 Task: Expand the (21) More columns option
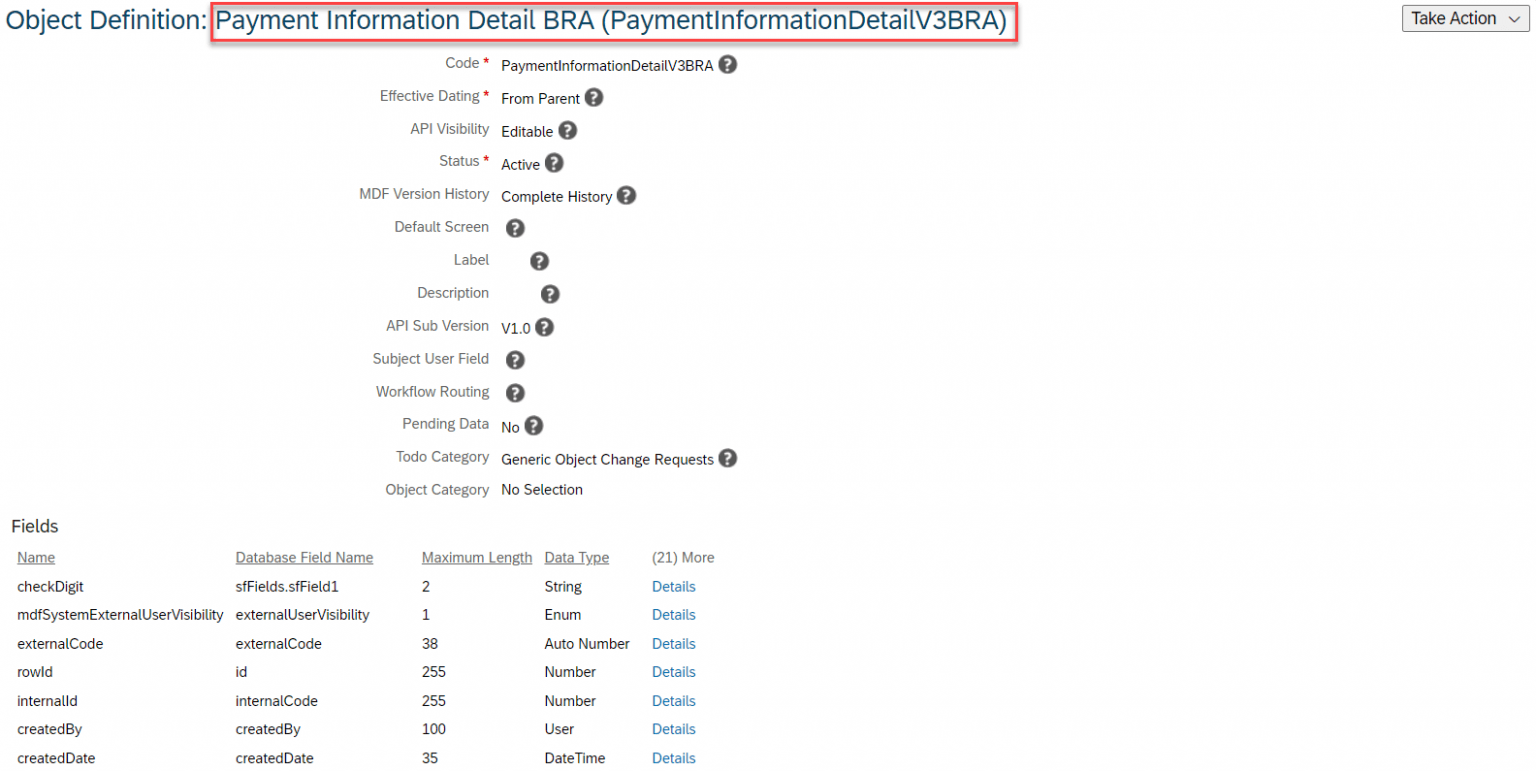coord(683,558)
